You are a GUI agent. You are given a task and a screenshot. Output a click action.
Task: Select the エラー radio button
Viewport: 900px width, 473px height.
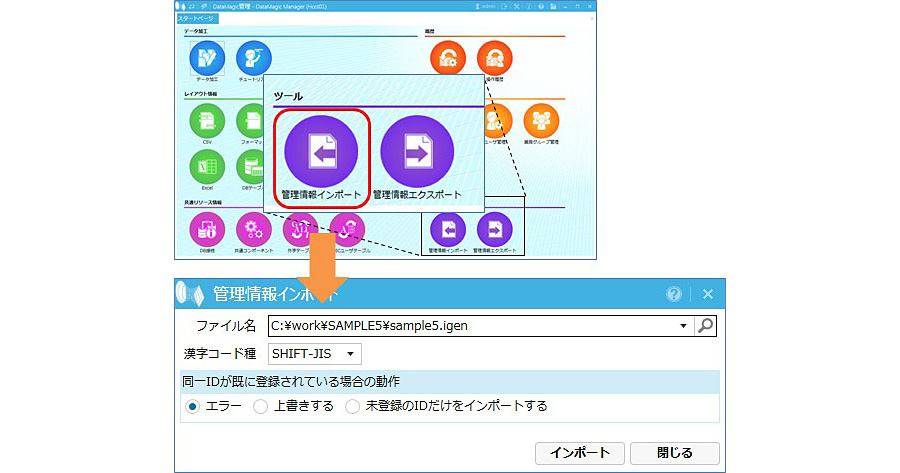point(193,406)
